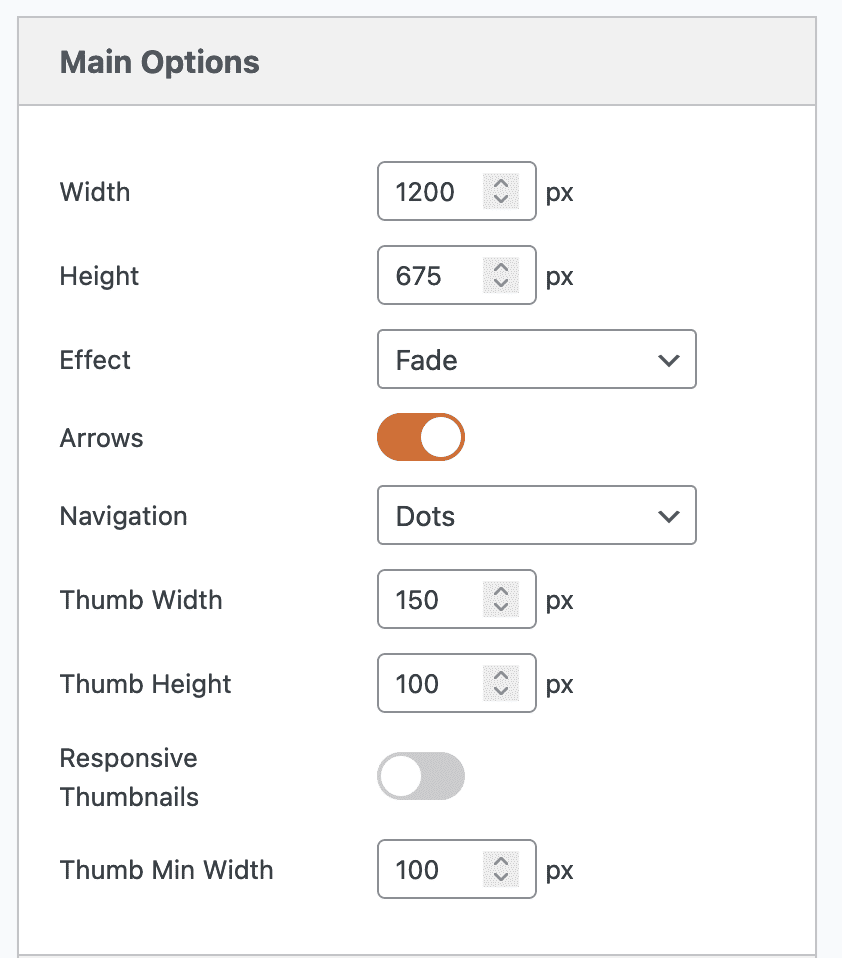
Task: Decrease the Width value with down arrow
Action: pyautogui.click(x=501, y=200)
